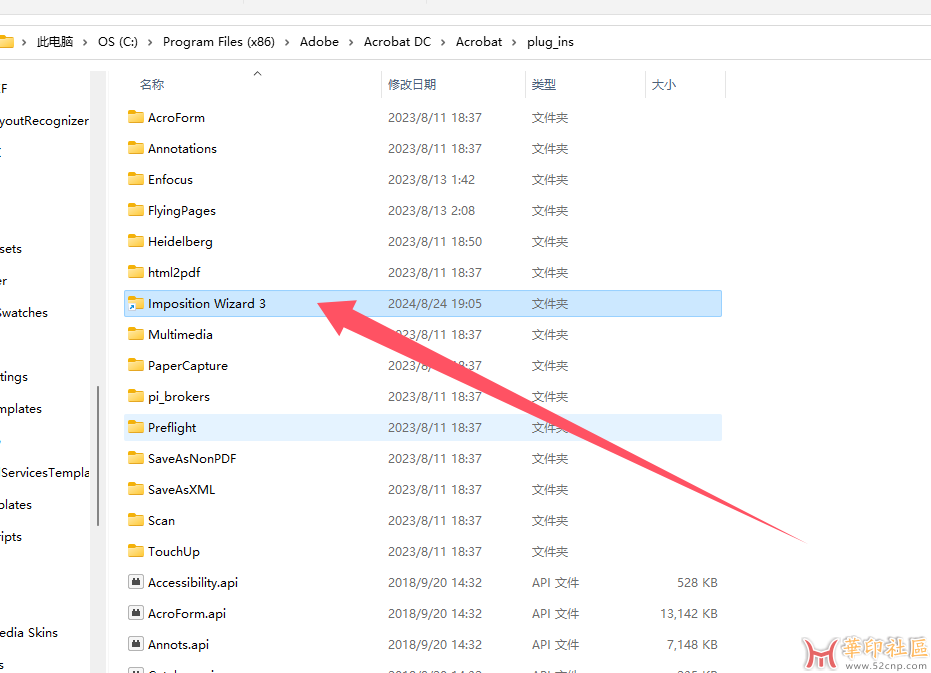Sort by 修改日期 column header
The height and width of the screenshot is (673, 931).
(x=412, y=84)
